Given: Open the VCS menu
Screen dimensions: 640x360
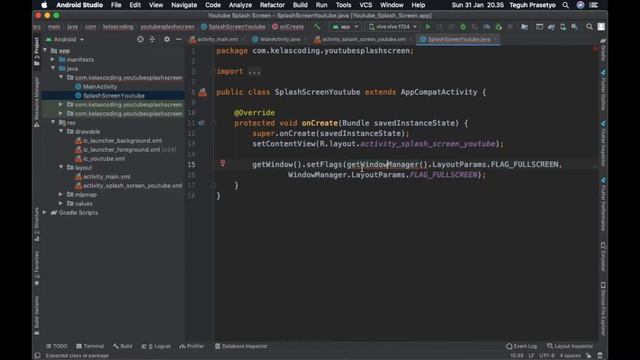Looking at the screenshot, I should pyautogui.click(x=365, y=5).
